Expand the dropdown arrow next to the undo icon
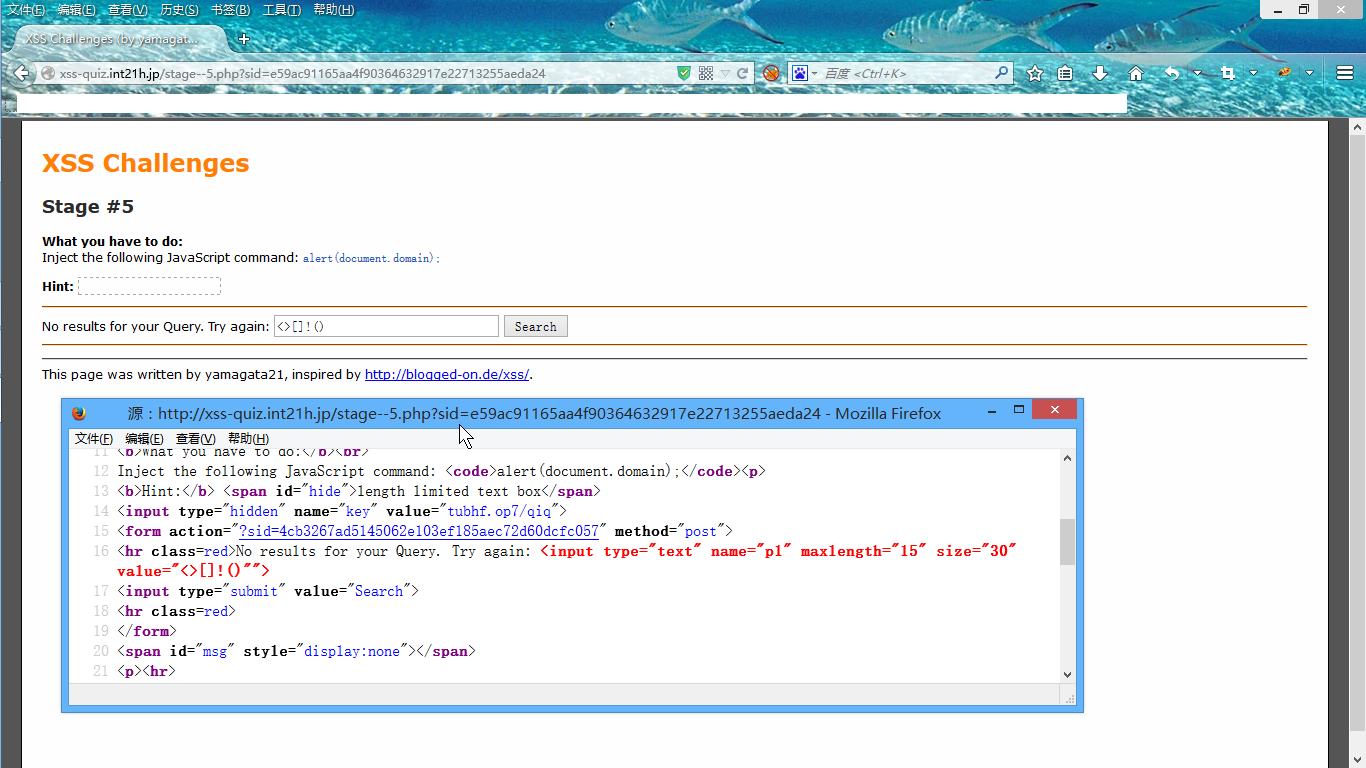 click(x=1197, y=73)
